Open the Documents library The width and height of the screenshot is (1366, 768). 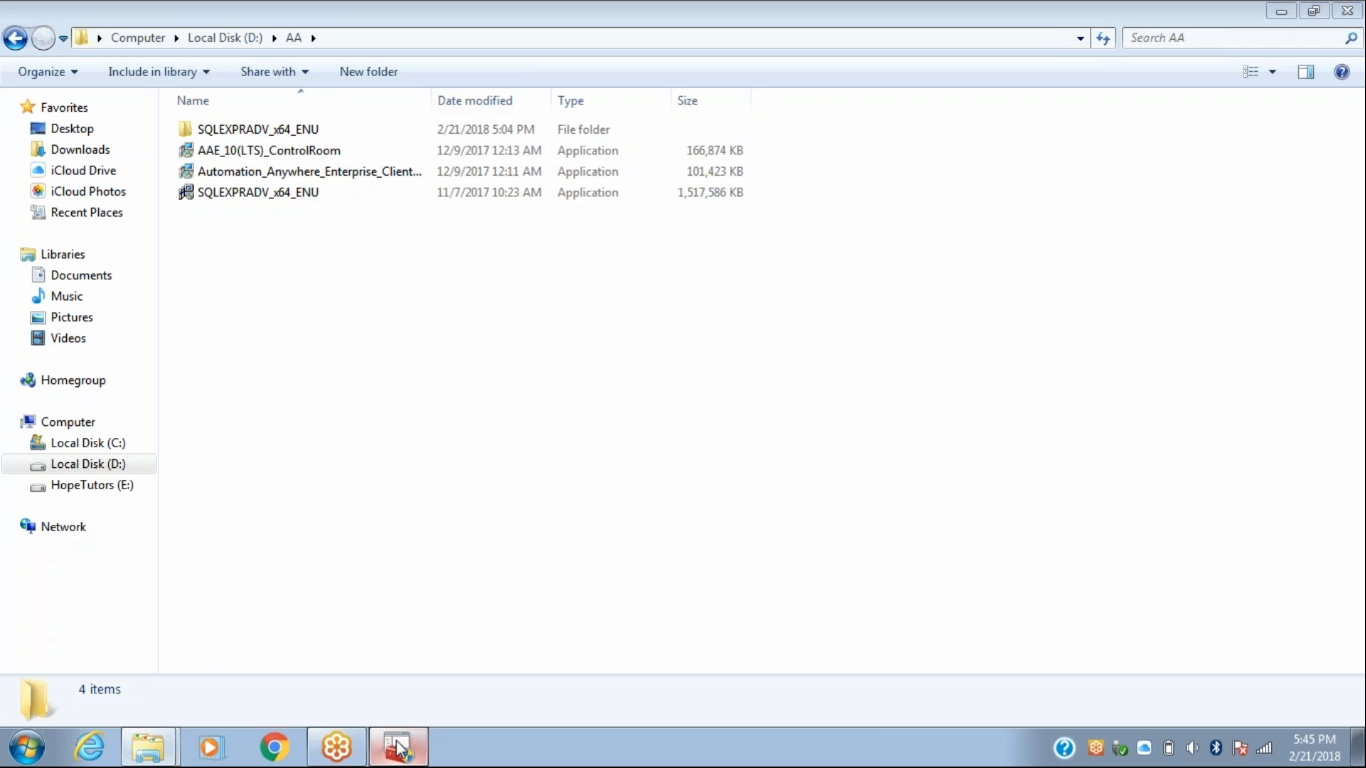coord(81,276)
